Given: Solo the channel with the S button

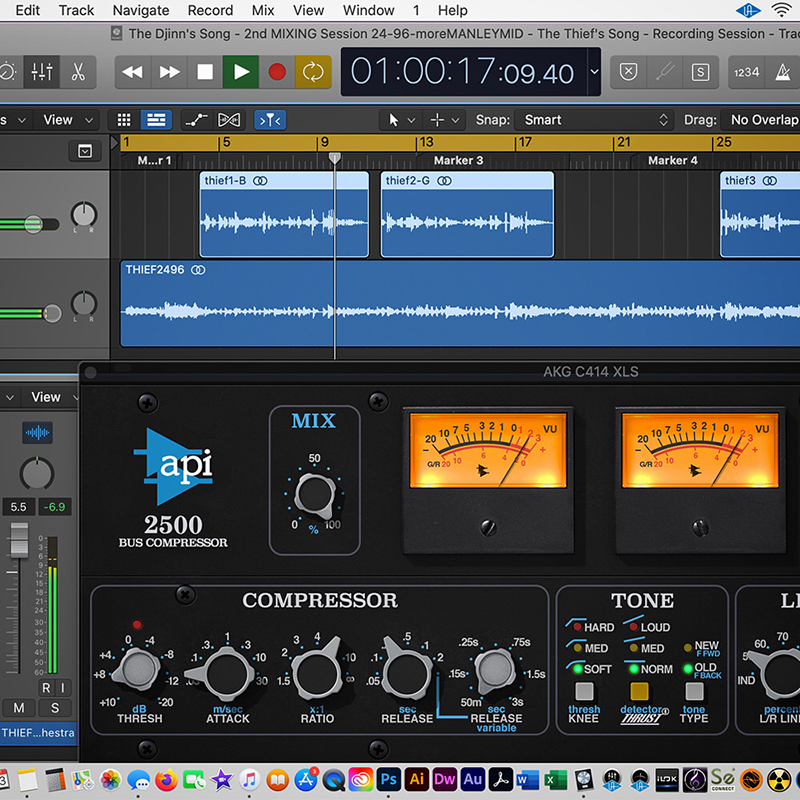Looking at the screenshot, I should 55,708.
